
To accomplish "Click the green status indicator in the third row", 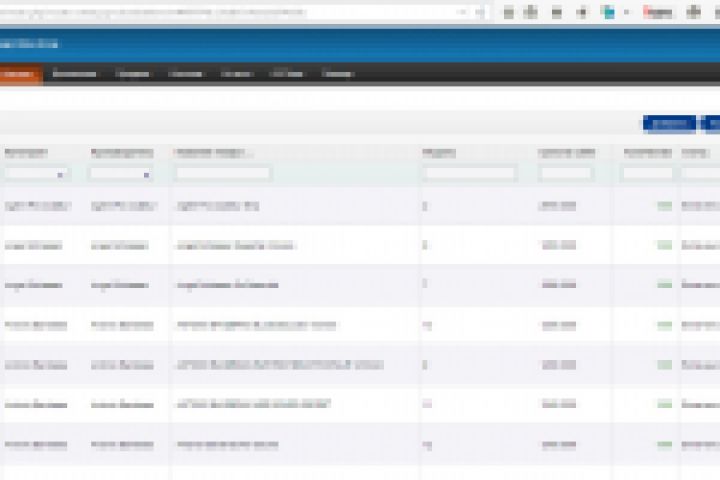I will tap(664, 284).
